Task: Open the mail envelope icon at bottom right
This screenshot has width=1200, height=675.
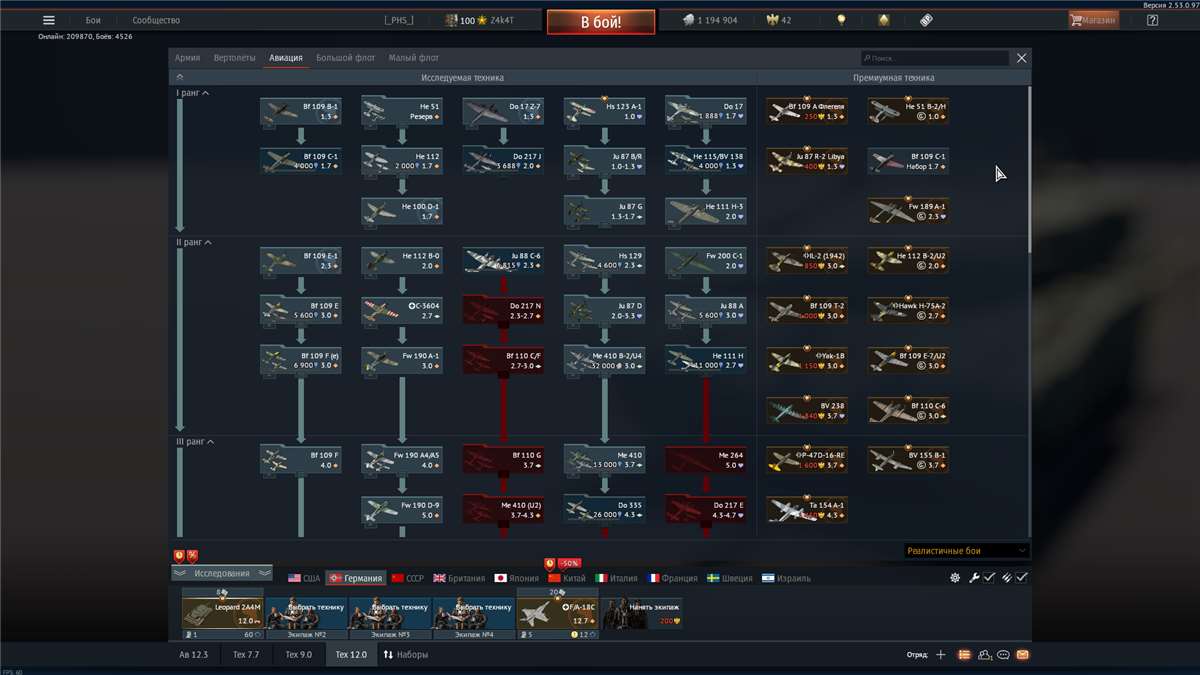Action: 1022,654
